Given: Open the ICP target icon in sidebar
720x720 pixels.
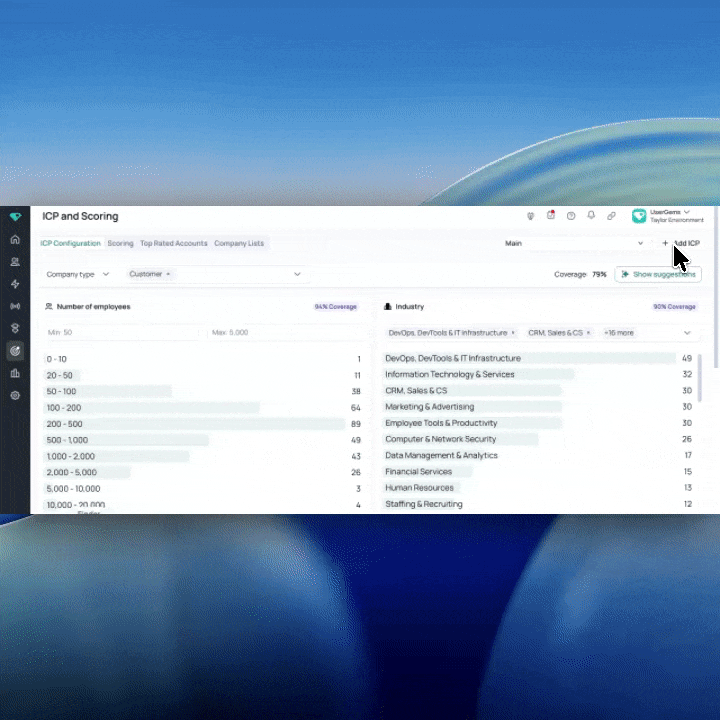Looking at the screenshot, I should [15, 351].
